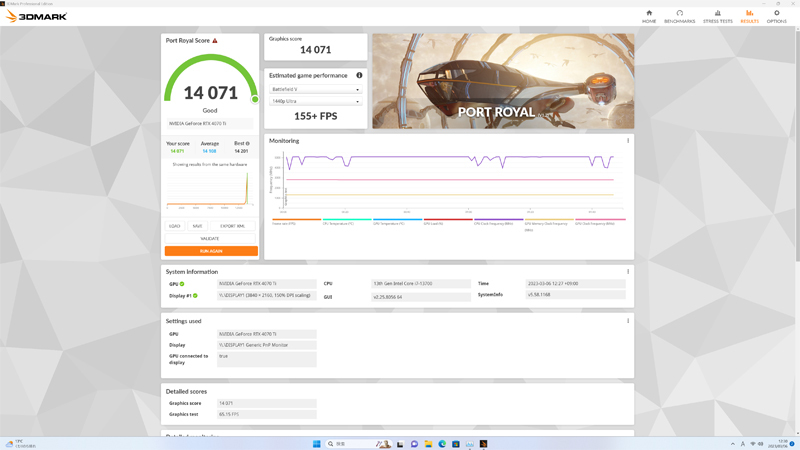
Task: Click the 13th Gen Intel Core CPU value
Action: click(x=420, y=284)
